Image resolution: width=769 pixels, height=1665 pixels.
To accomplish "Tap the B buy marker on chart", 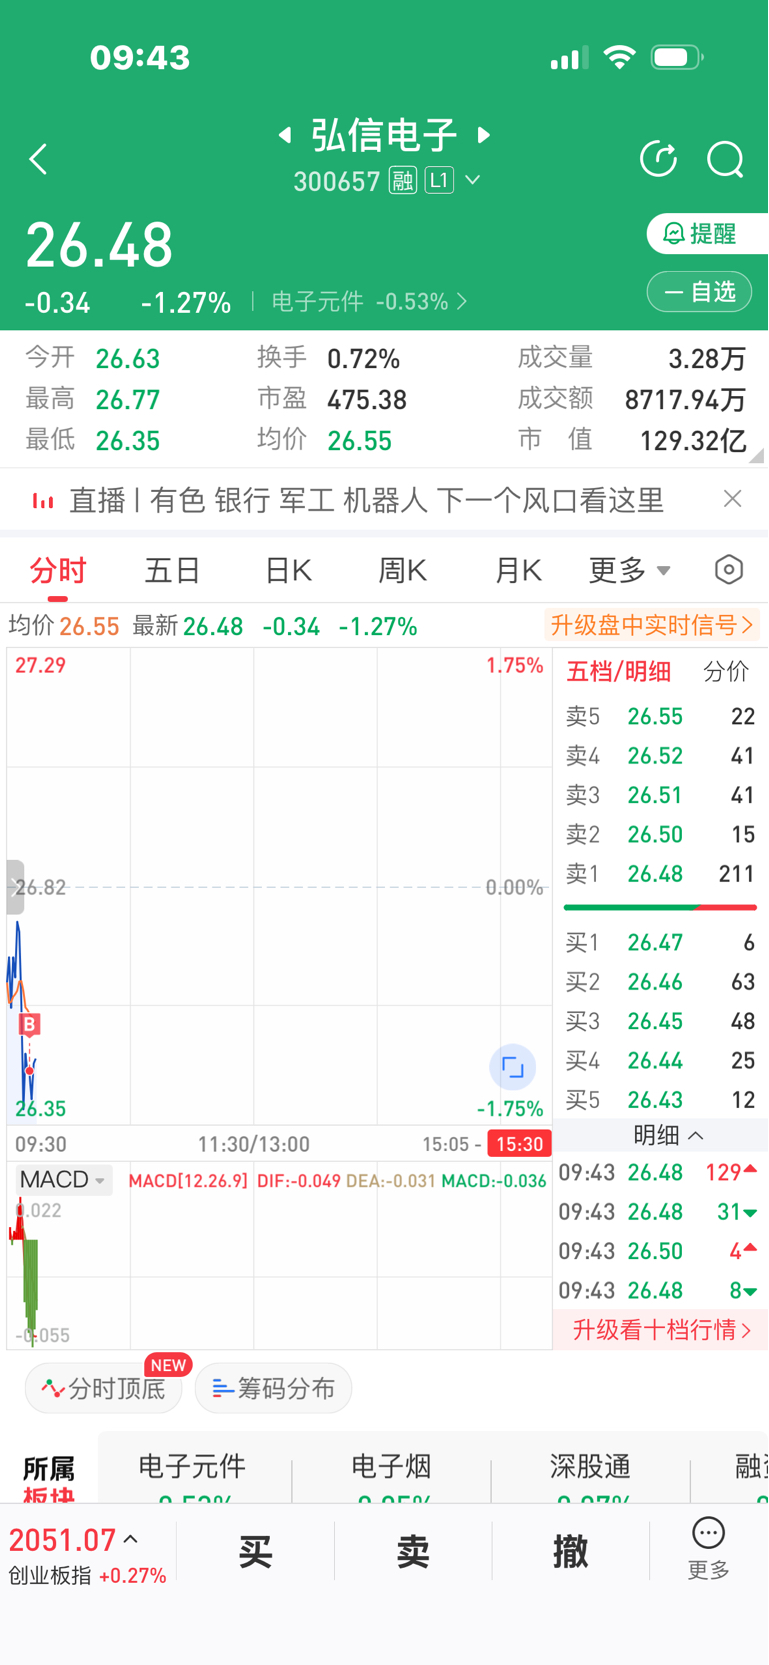I will point(30,1024).
